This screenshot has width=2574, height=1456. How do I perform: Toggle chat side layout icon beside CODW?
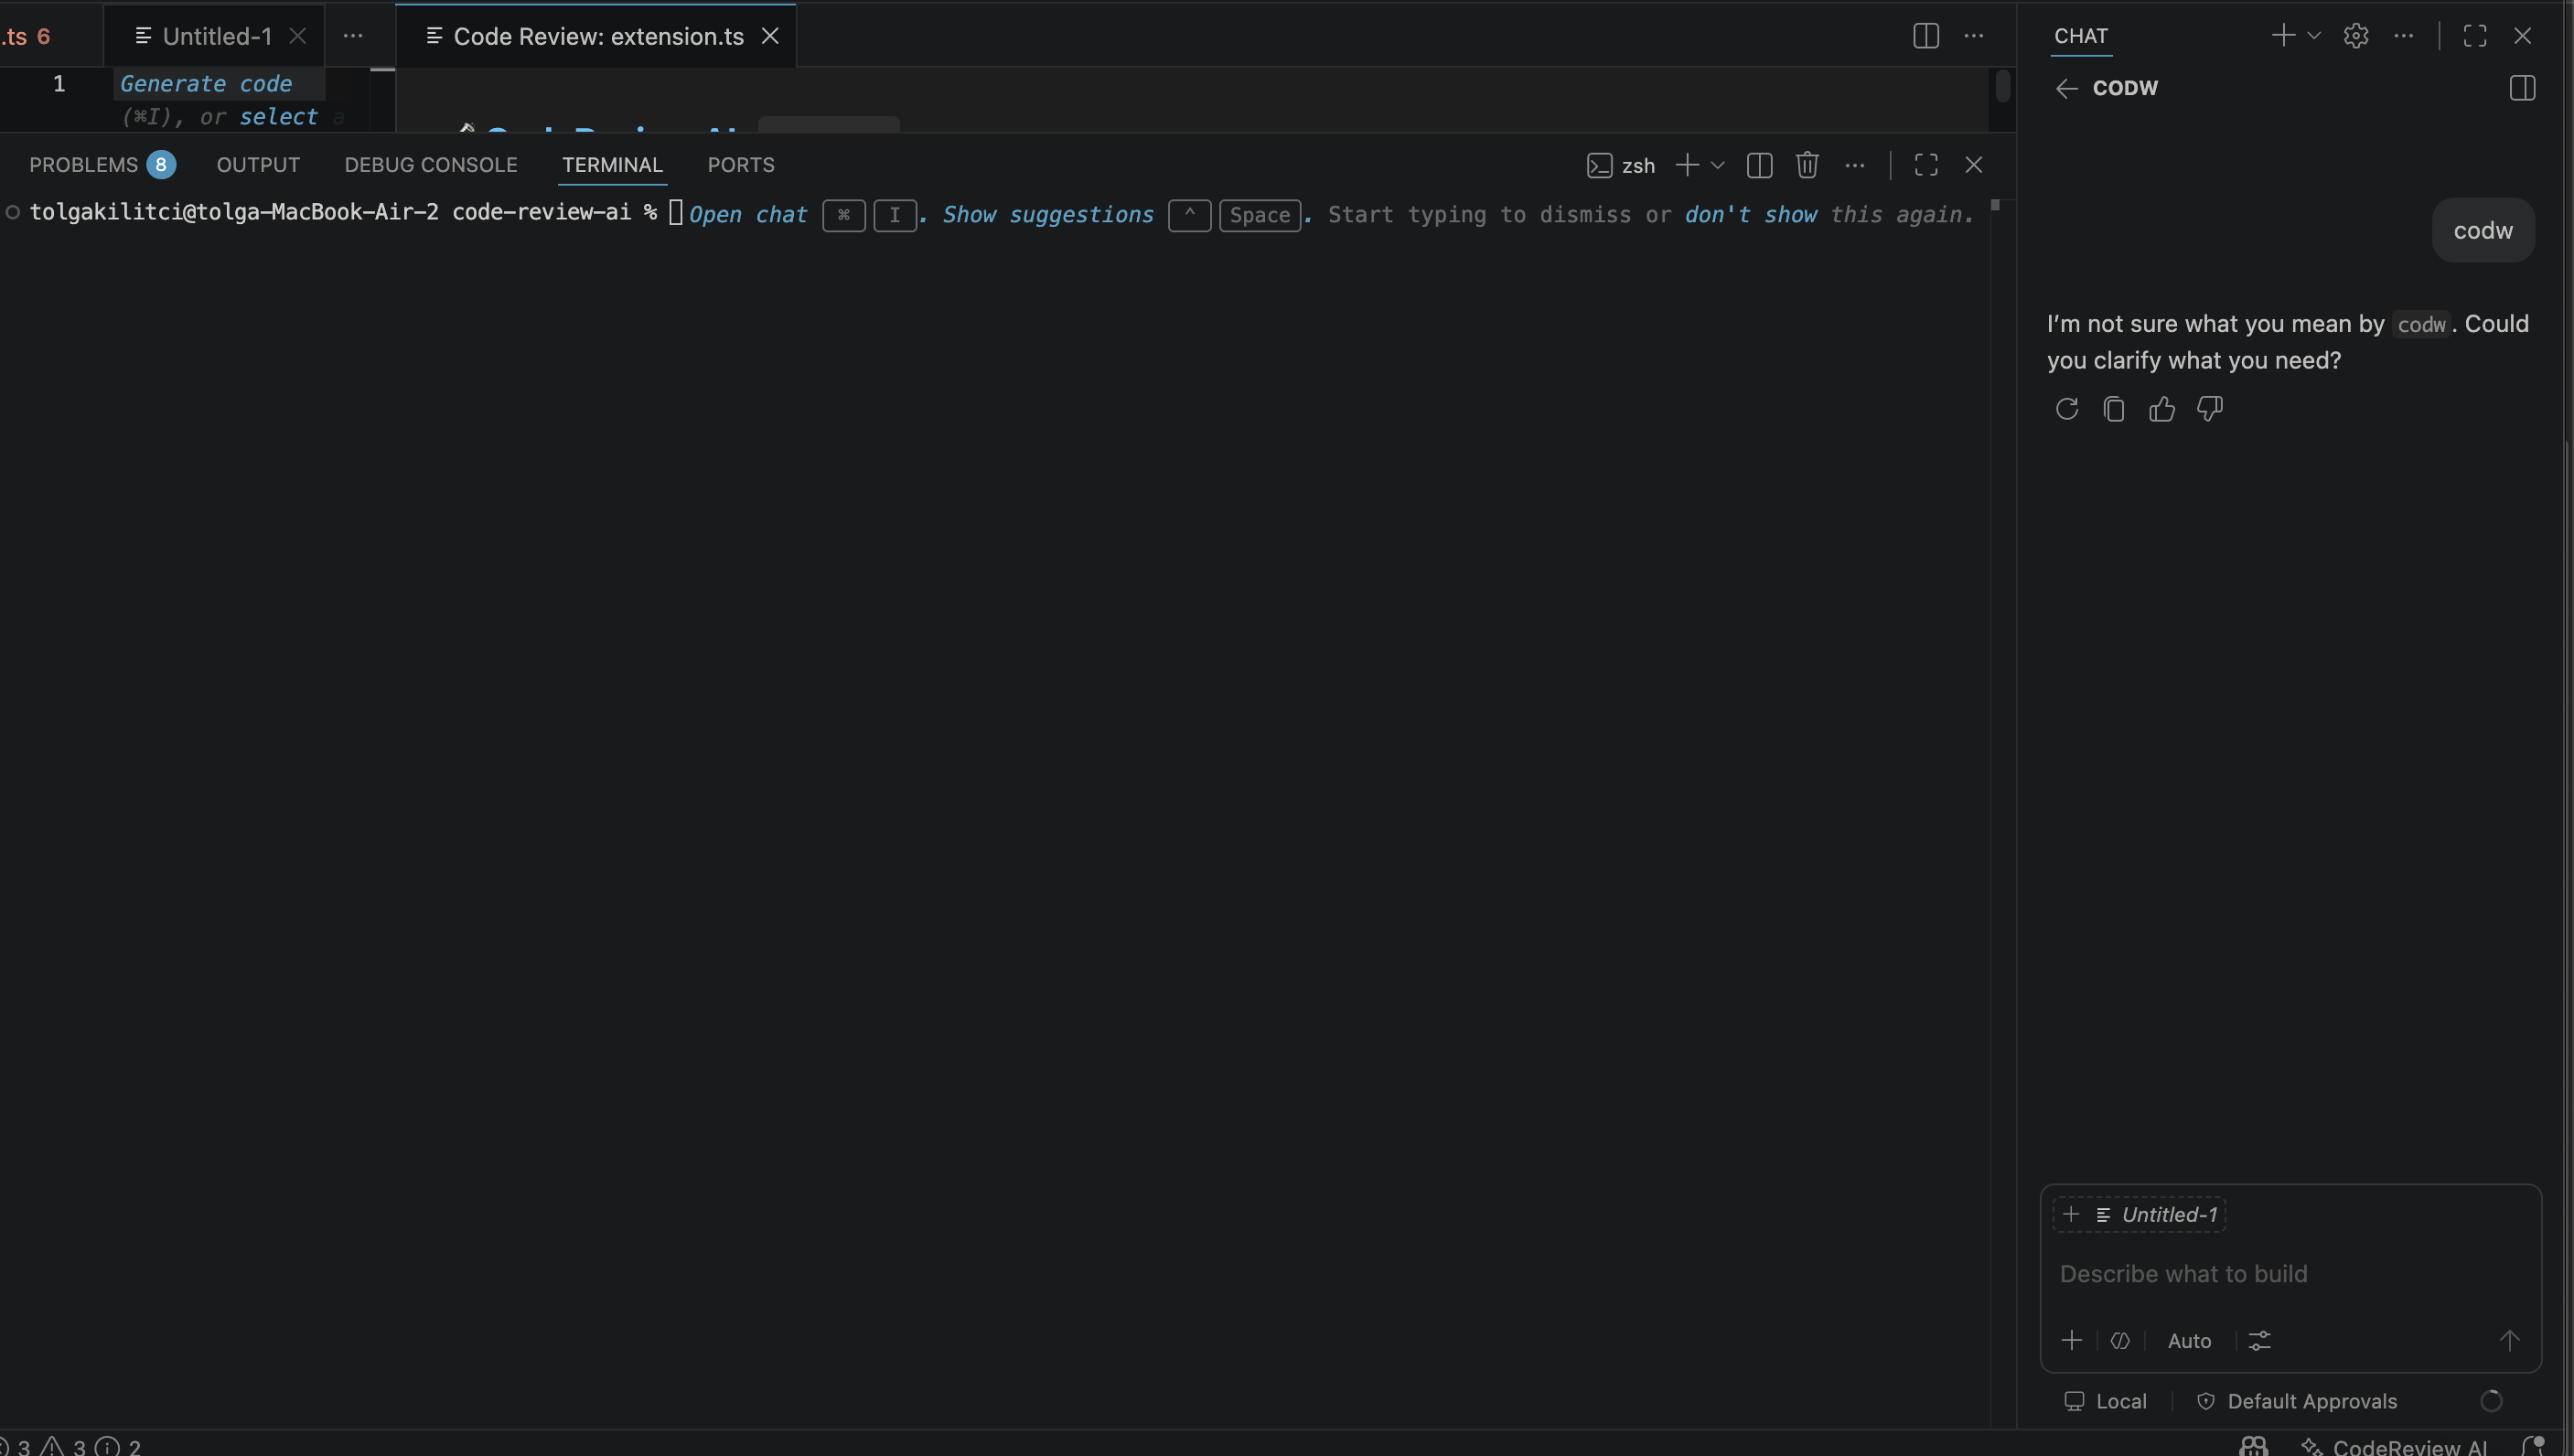[x=2522, y=88]
